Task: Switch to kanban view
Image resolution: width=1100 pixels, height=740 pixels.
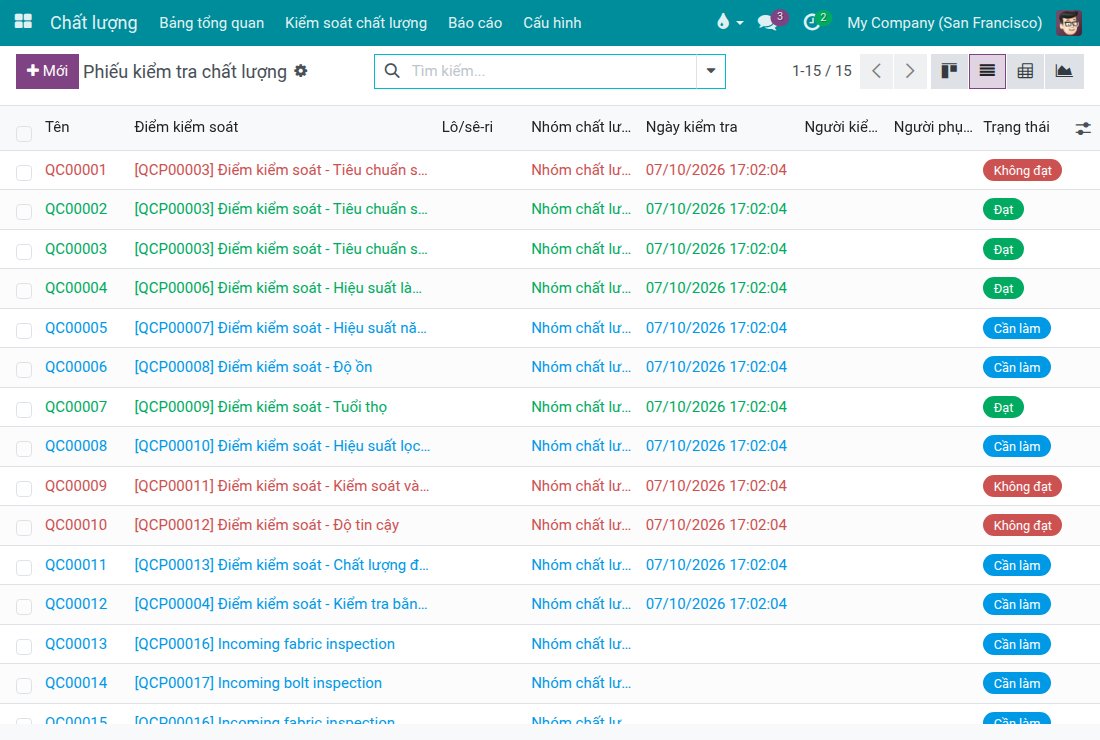Action: pos(949,71)
